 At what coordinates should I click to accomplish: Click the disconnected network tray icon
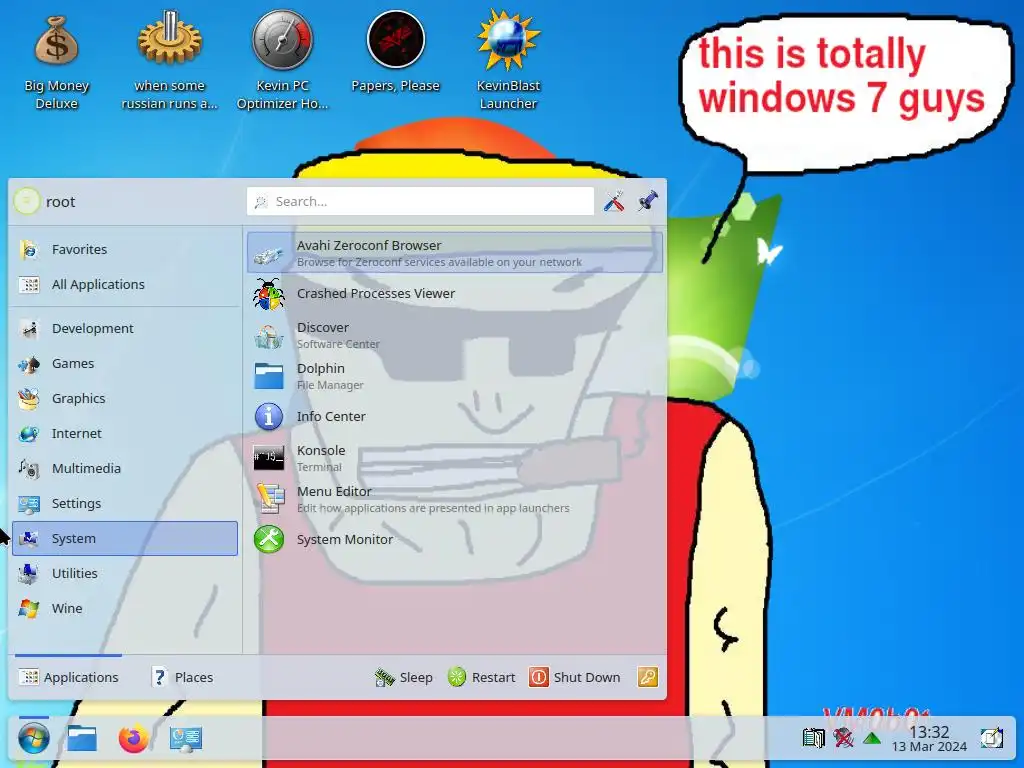(x=843, y=739)
